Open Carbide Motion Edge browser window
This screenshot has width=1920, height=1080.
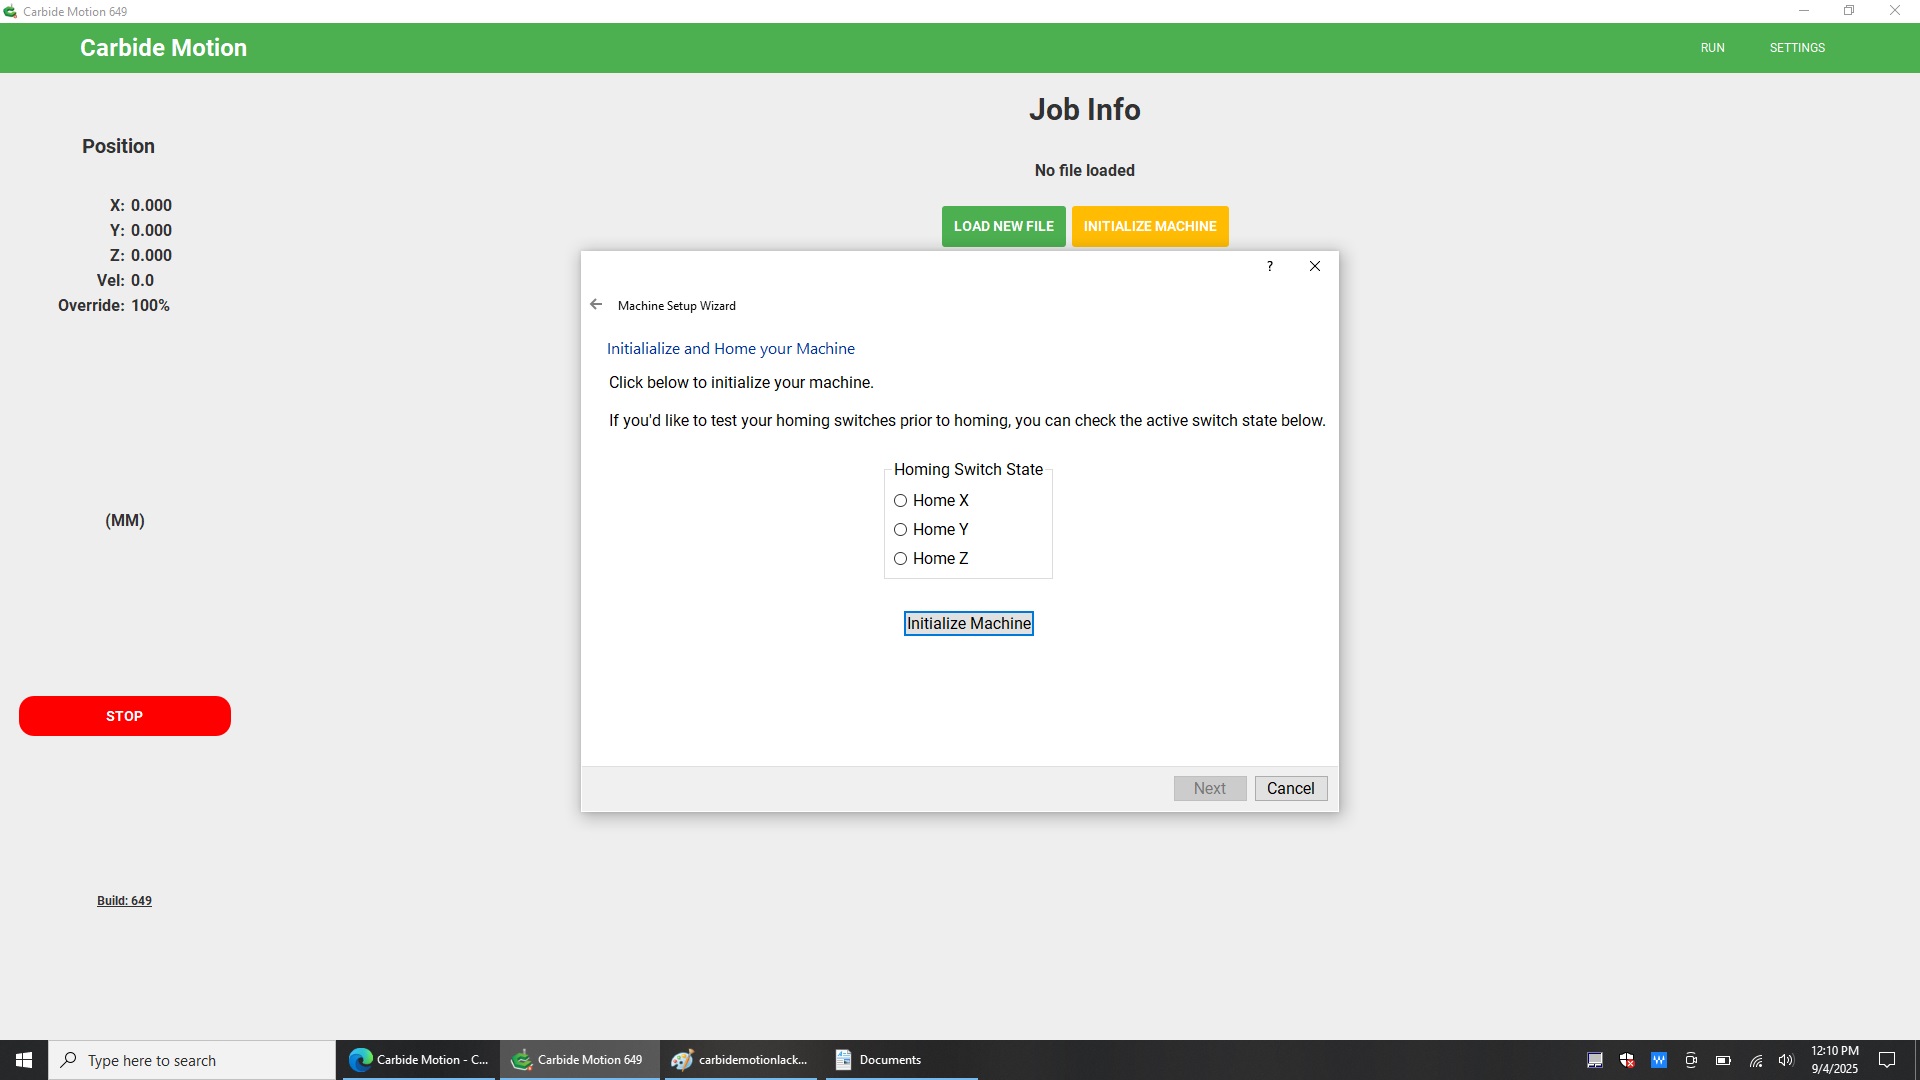click(x=418, y=1060)
